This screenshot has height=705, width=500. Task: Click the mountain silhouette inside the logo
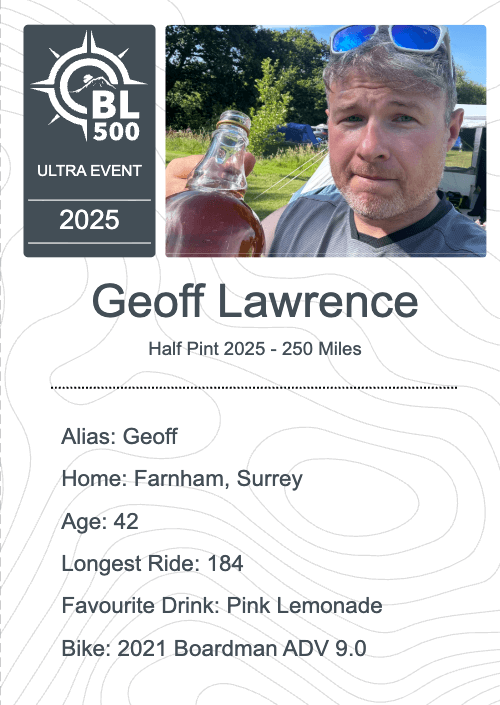[x=95, y=82]
